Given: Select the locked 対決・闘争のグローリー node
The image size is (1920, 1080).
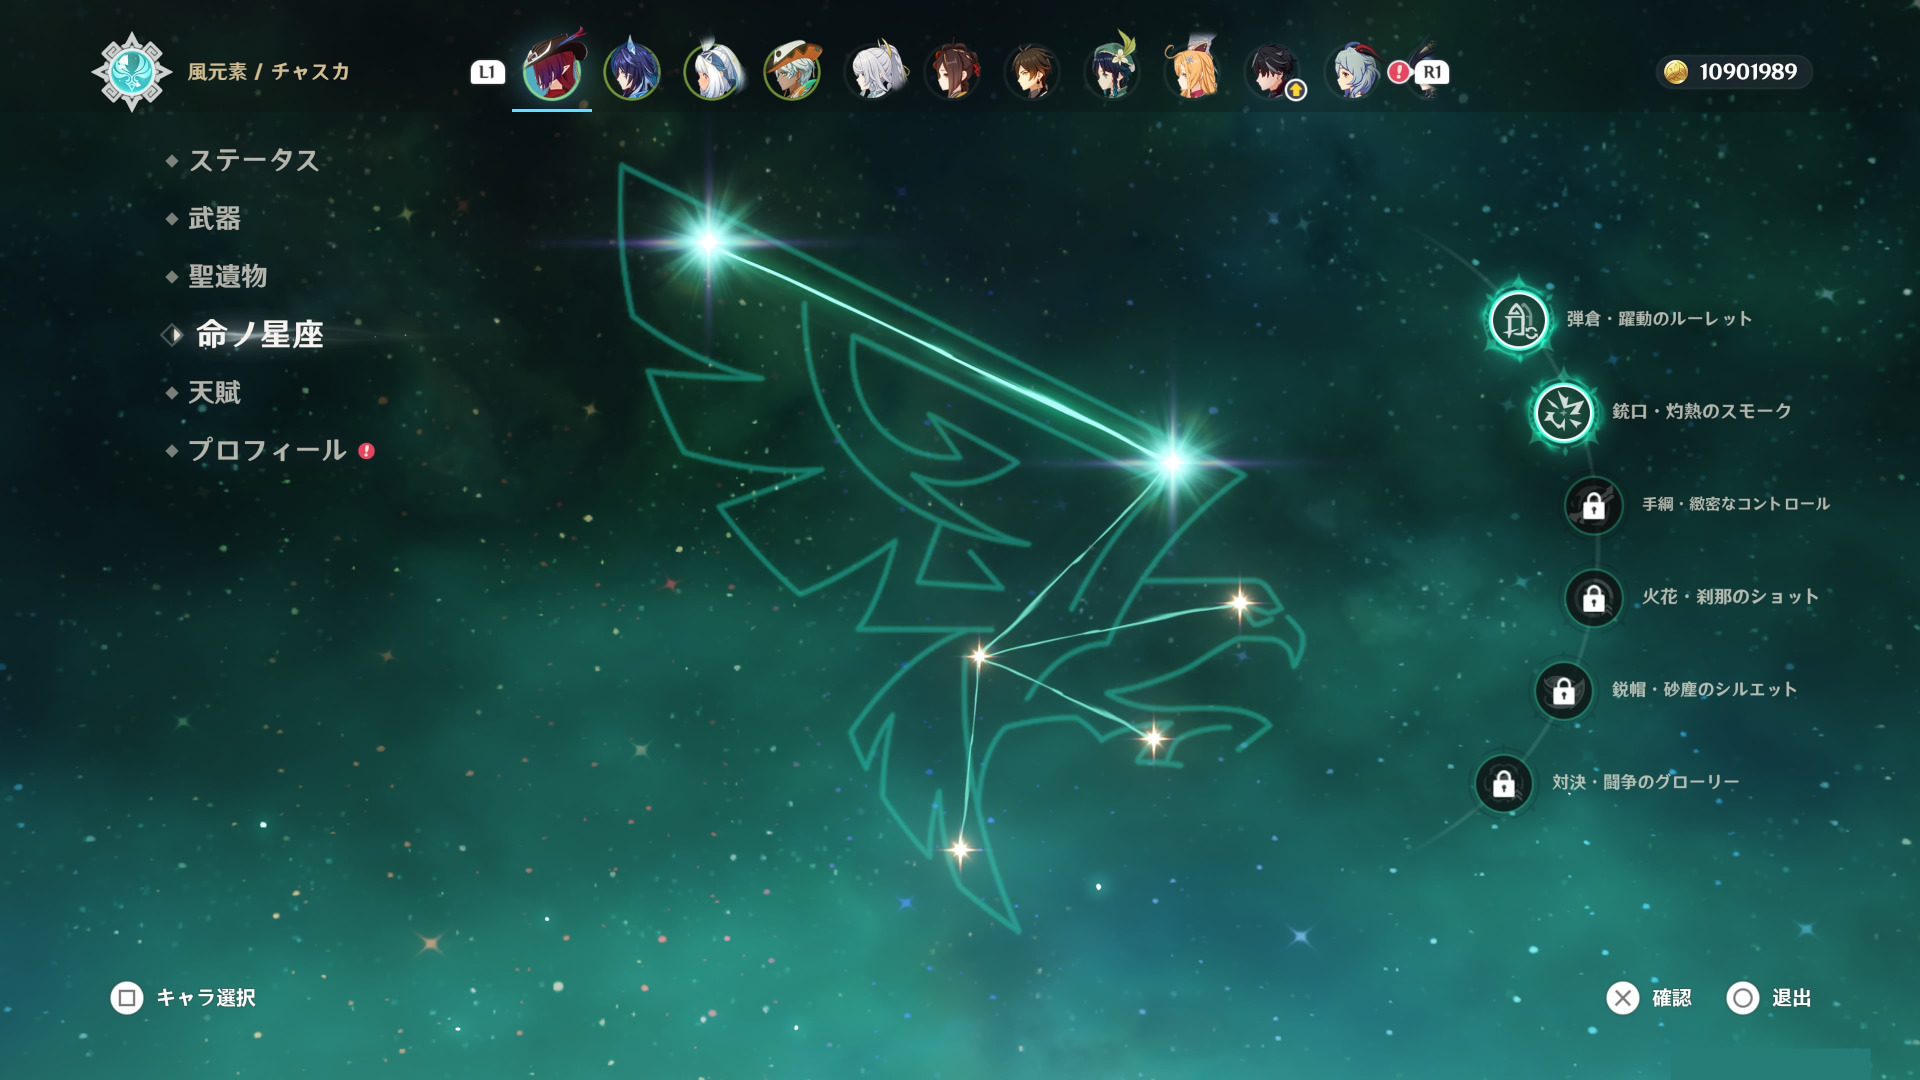Looking at the screenshot, I should pyautogui.click(x=1503, y=783).
